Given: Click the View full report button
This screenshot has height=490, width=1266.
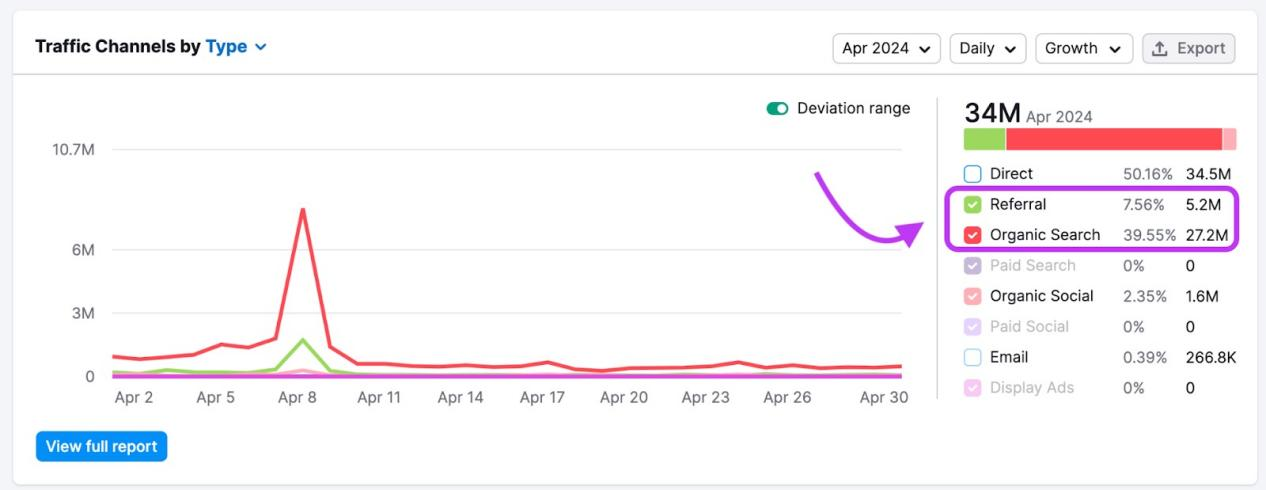Looking at the screenshot, I should tap(101, 447).
